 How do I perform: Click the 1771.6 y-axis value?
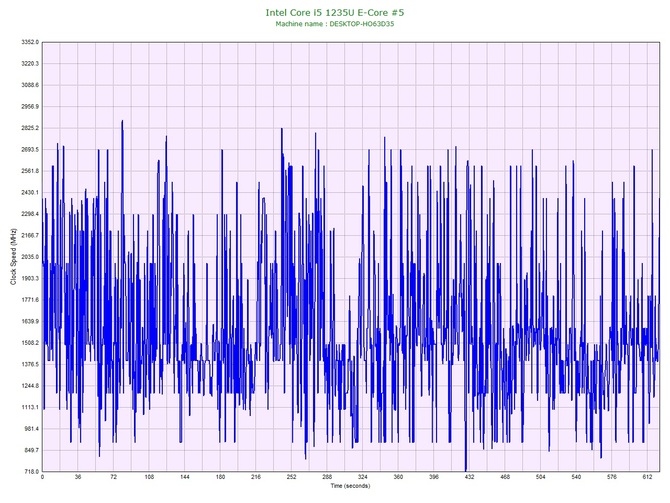point(30,300)
